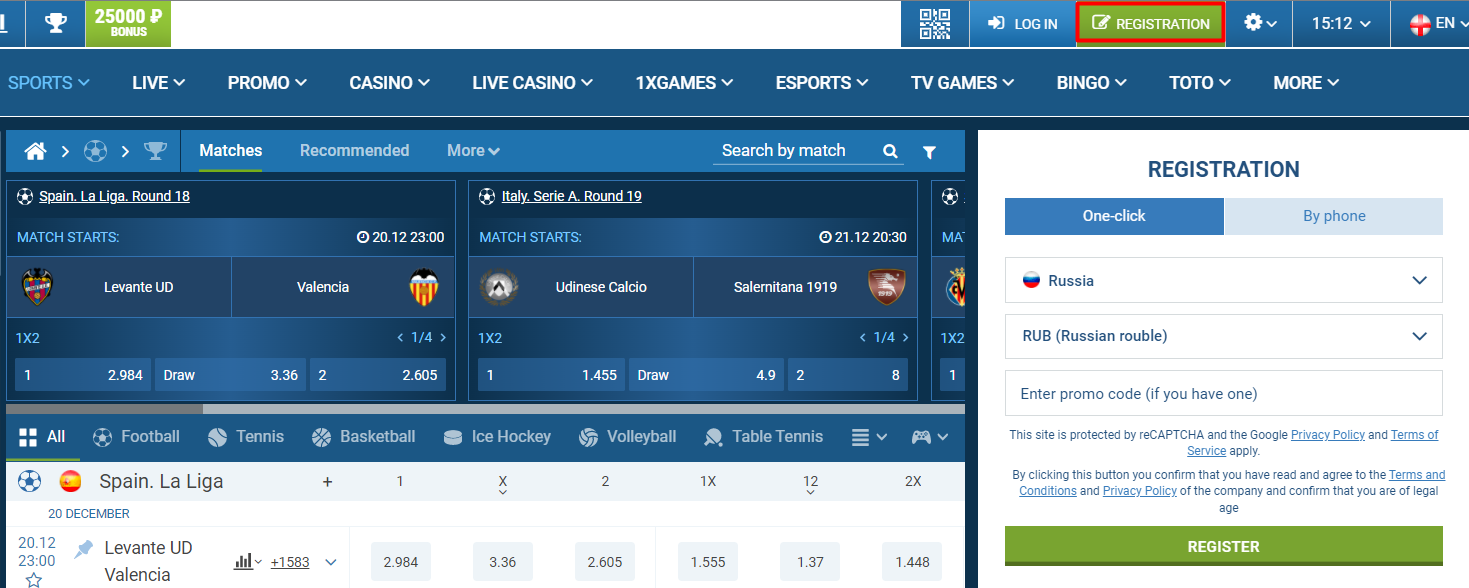Go to the home breadcrumb icon
This screenshot has width=1469, height=588.
point(35,151)
